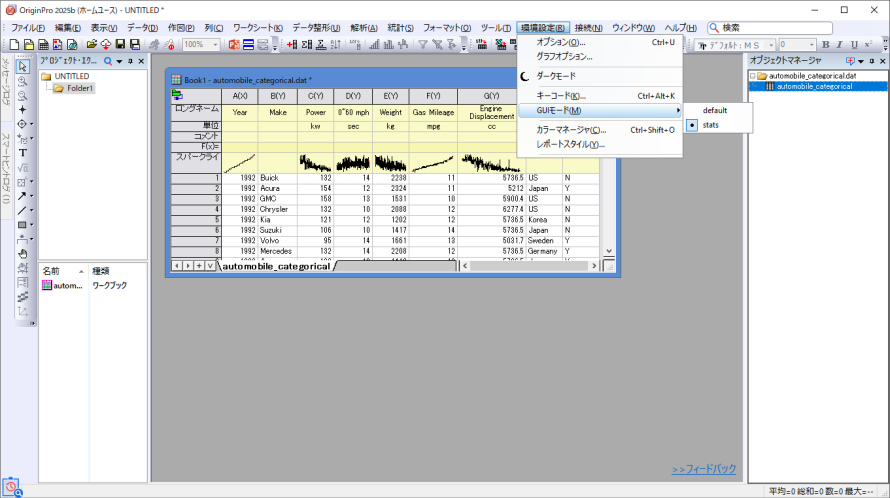Click the Add New Column icon
This screenshot has height=498, width=890.
292,44
